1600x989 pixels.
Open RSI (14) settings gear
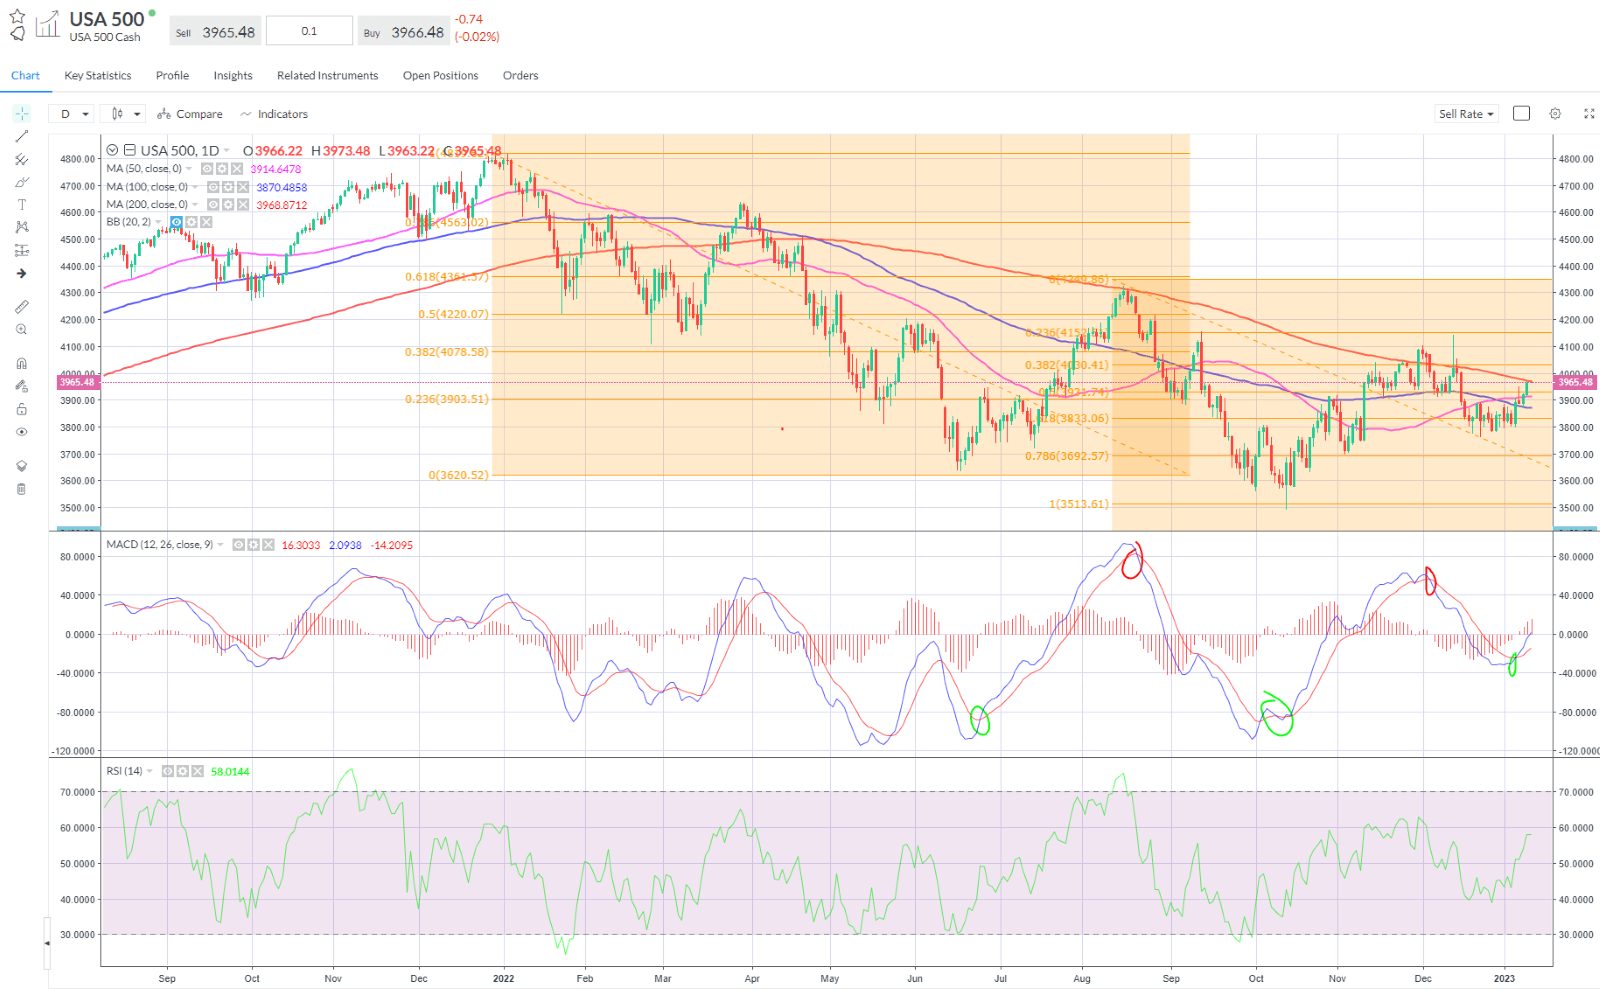click(183, 771)
